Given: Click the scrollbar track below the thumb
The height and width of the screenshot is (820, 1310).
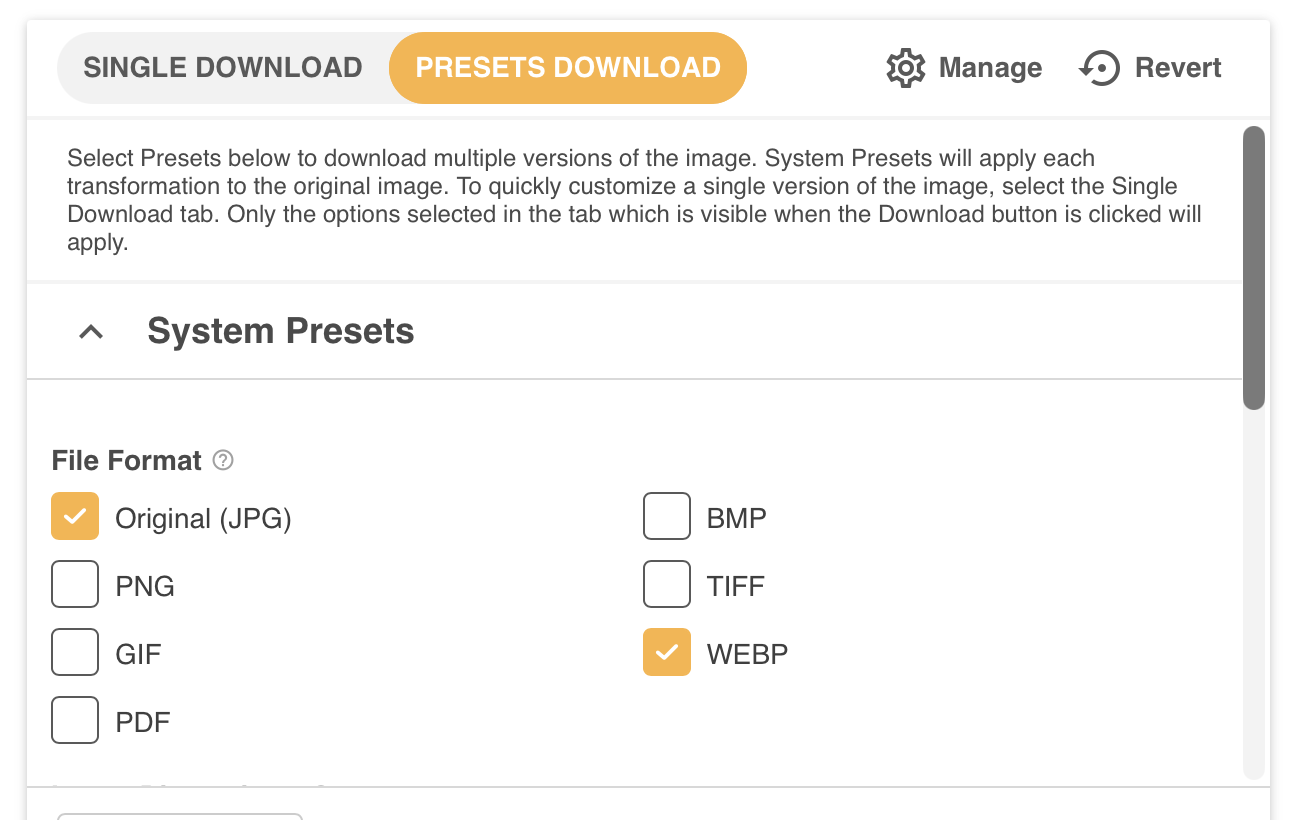Looking at the screenshot, I should (x=1254, y=595).
